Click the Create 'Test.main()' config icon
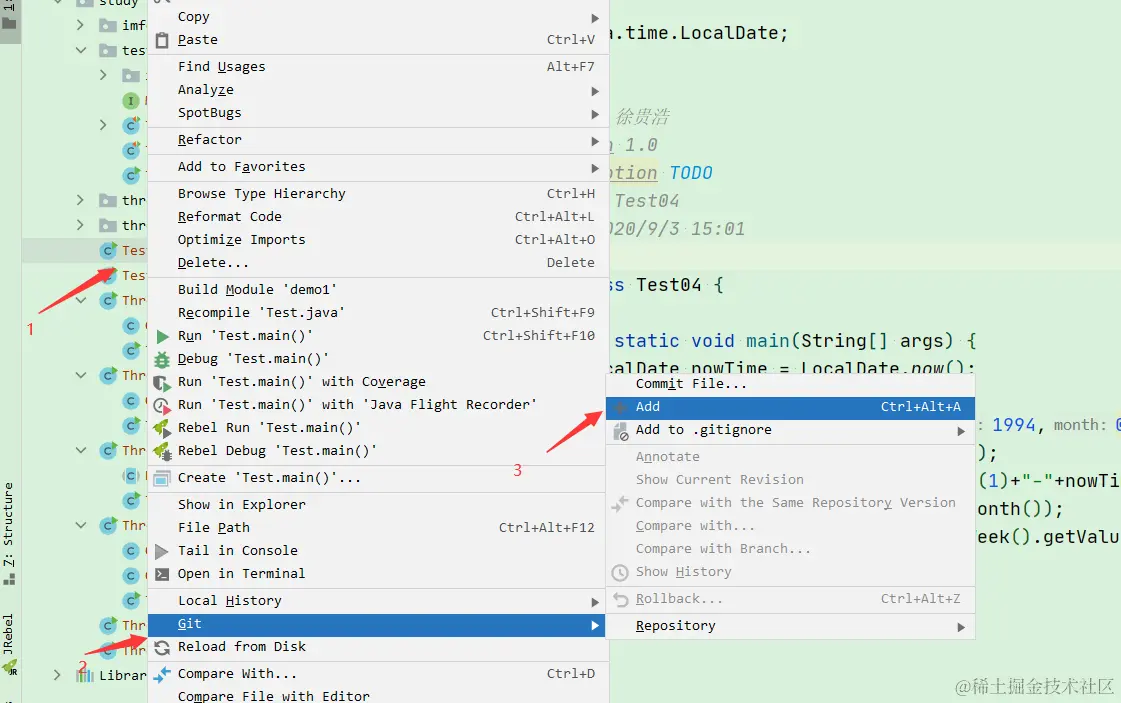 162,478
